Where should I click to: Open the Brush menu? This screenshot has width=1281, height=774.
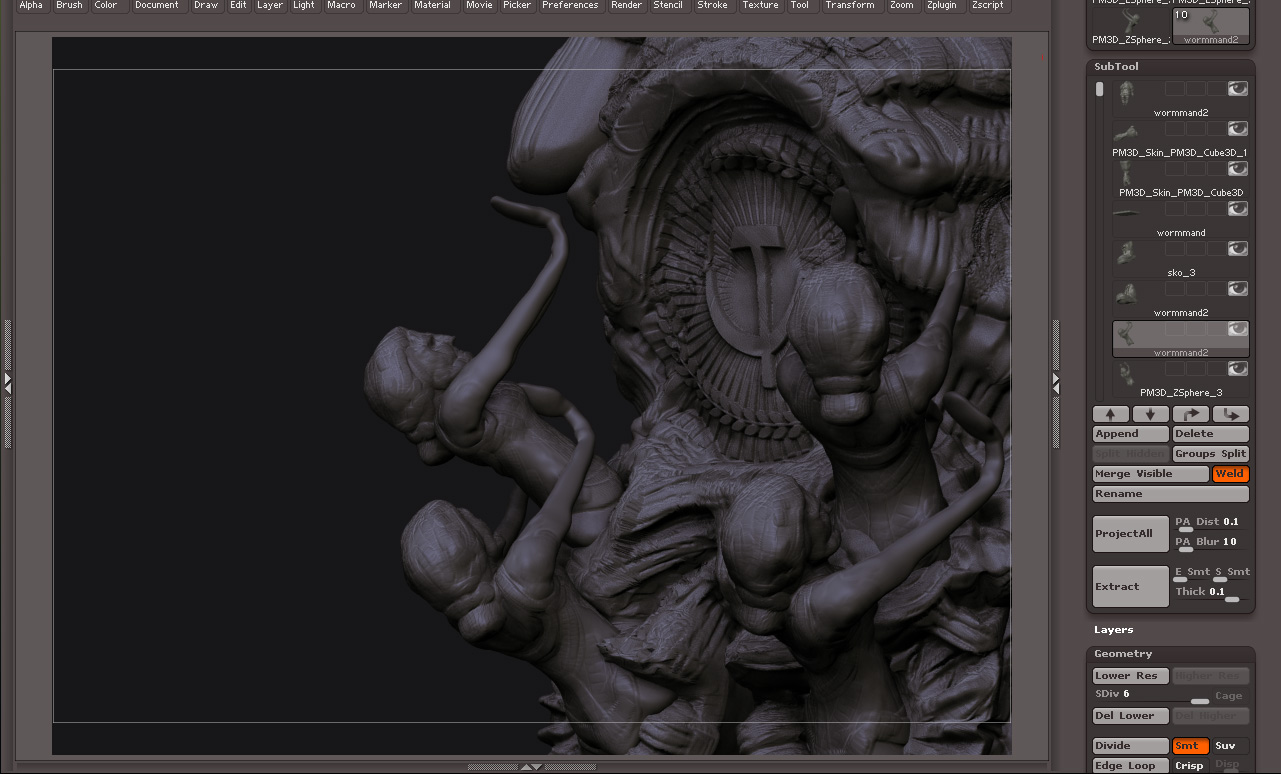pos(70,6)
